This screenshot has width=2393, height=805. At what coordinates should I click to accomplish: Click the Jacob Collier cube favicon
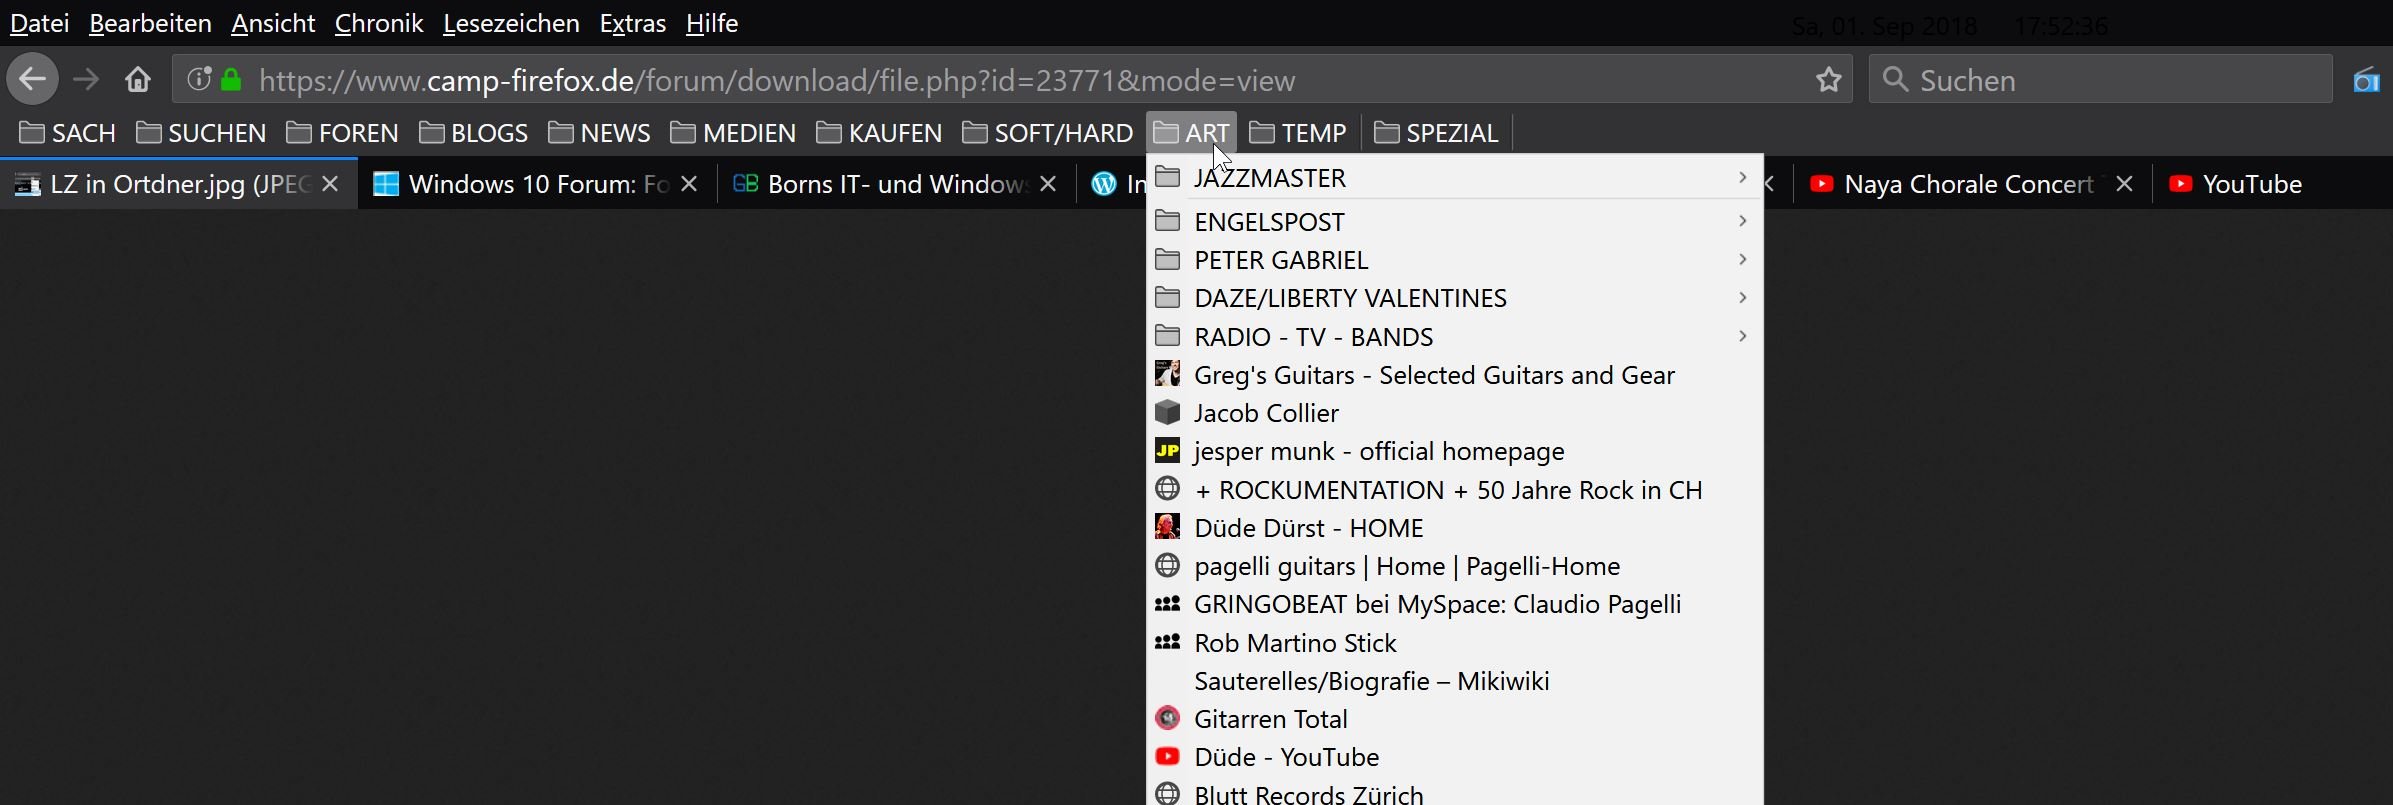pyautogui.click(x=1167, y=412)
